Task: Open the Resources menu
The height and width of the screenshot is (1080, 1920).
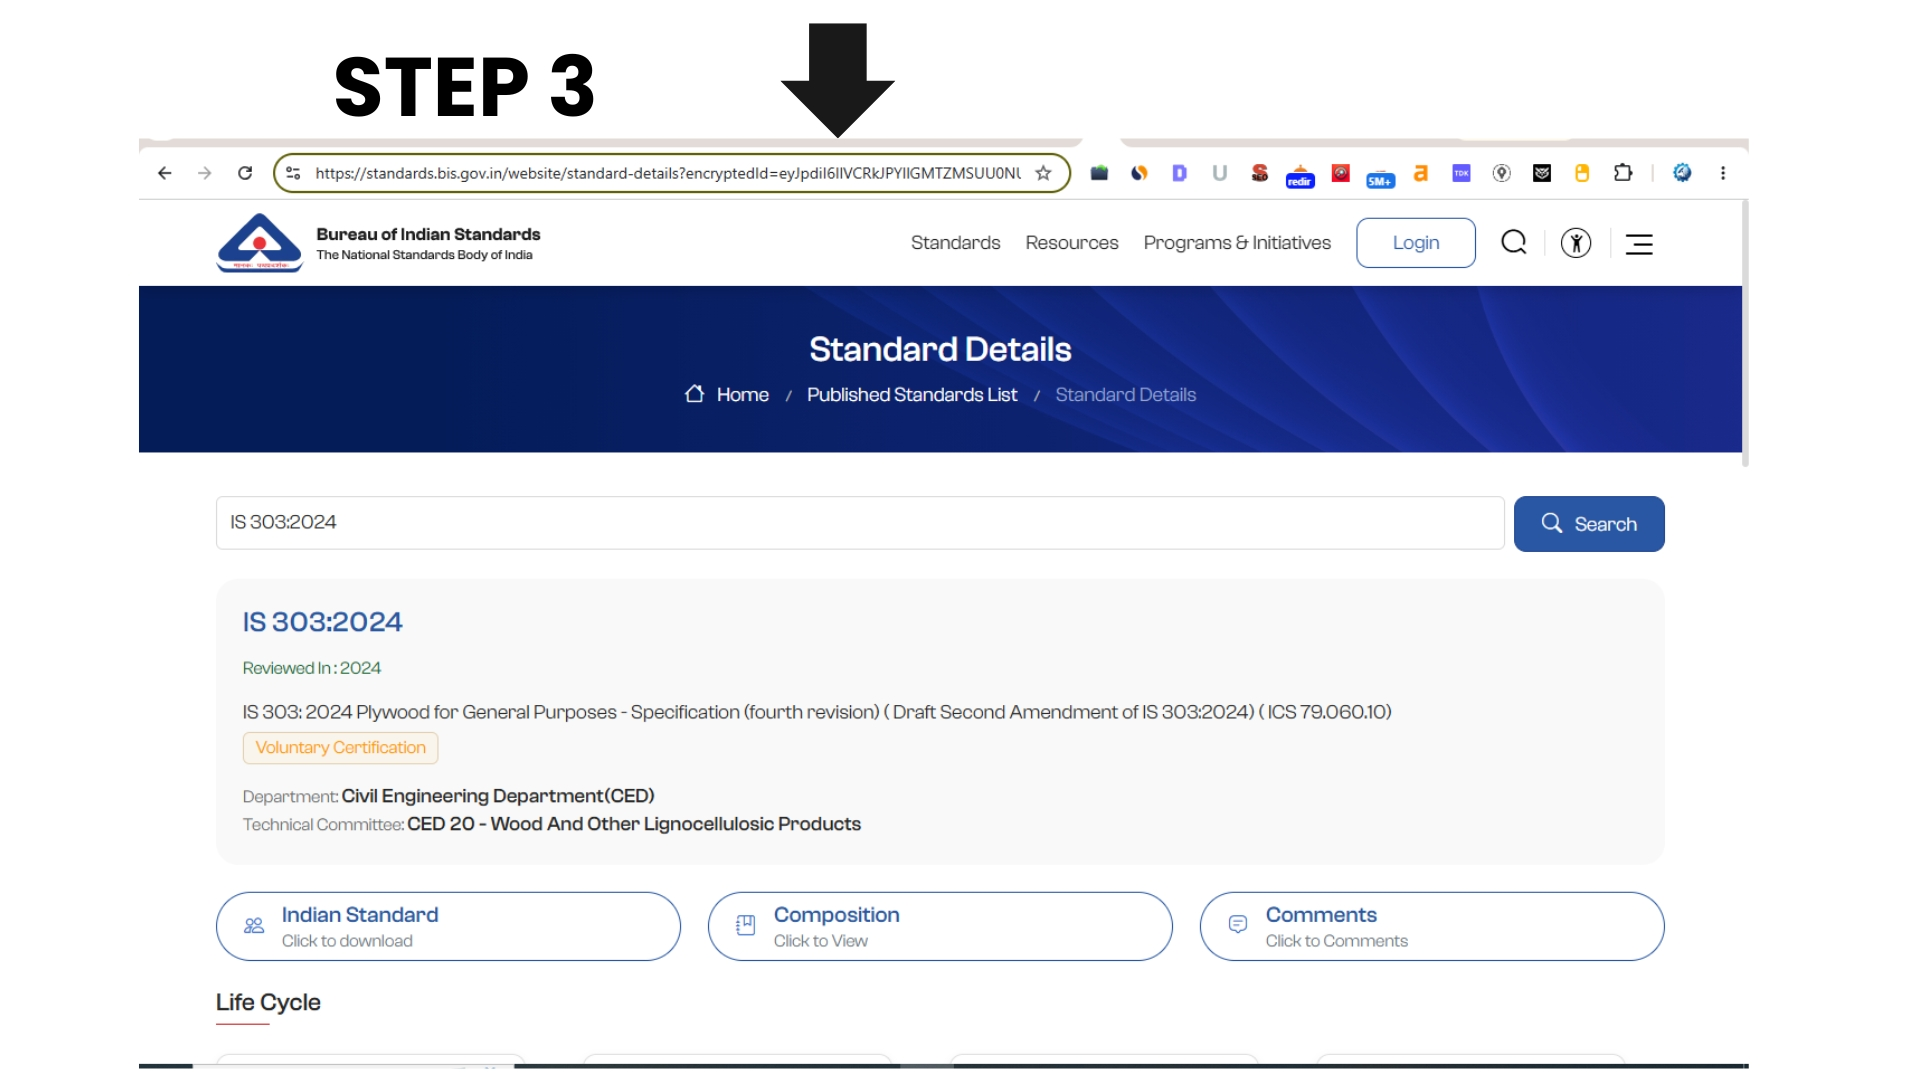Action: point(1071,243)
